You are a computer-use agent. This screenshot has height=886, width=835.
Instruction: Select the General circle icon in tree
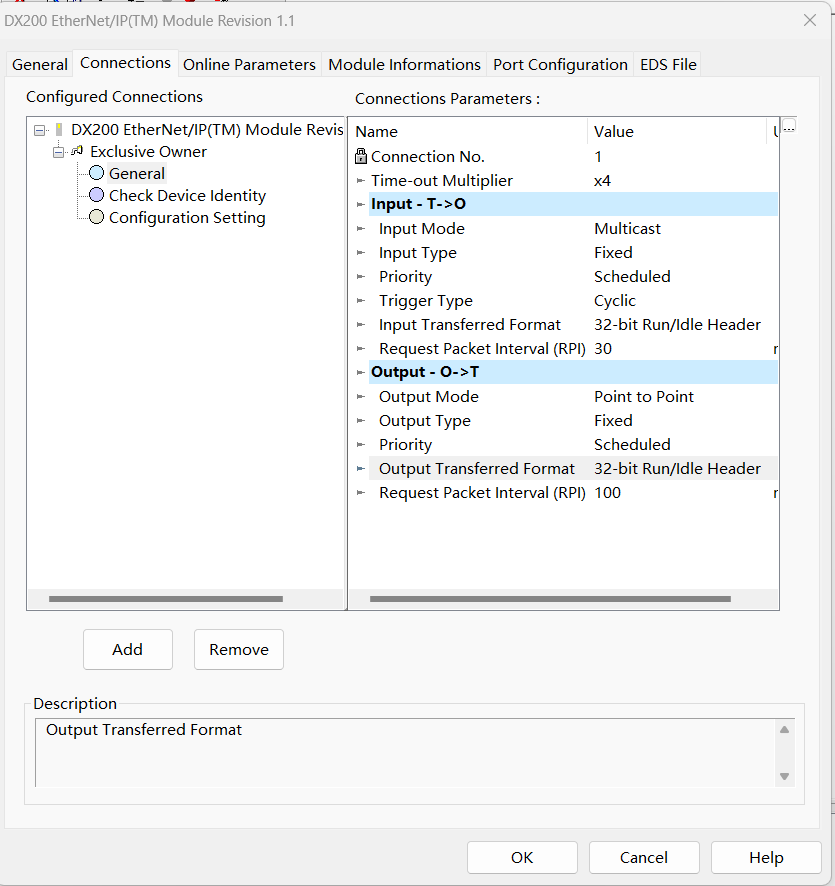[96, 174]
